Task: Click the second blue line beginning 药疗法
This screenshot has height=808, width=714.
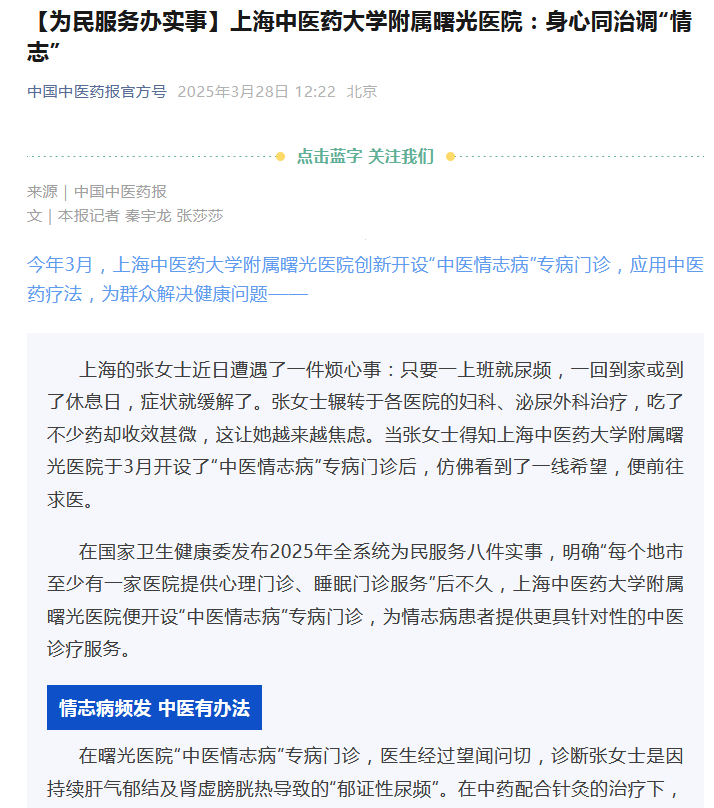Action: tap(167, 294)
